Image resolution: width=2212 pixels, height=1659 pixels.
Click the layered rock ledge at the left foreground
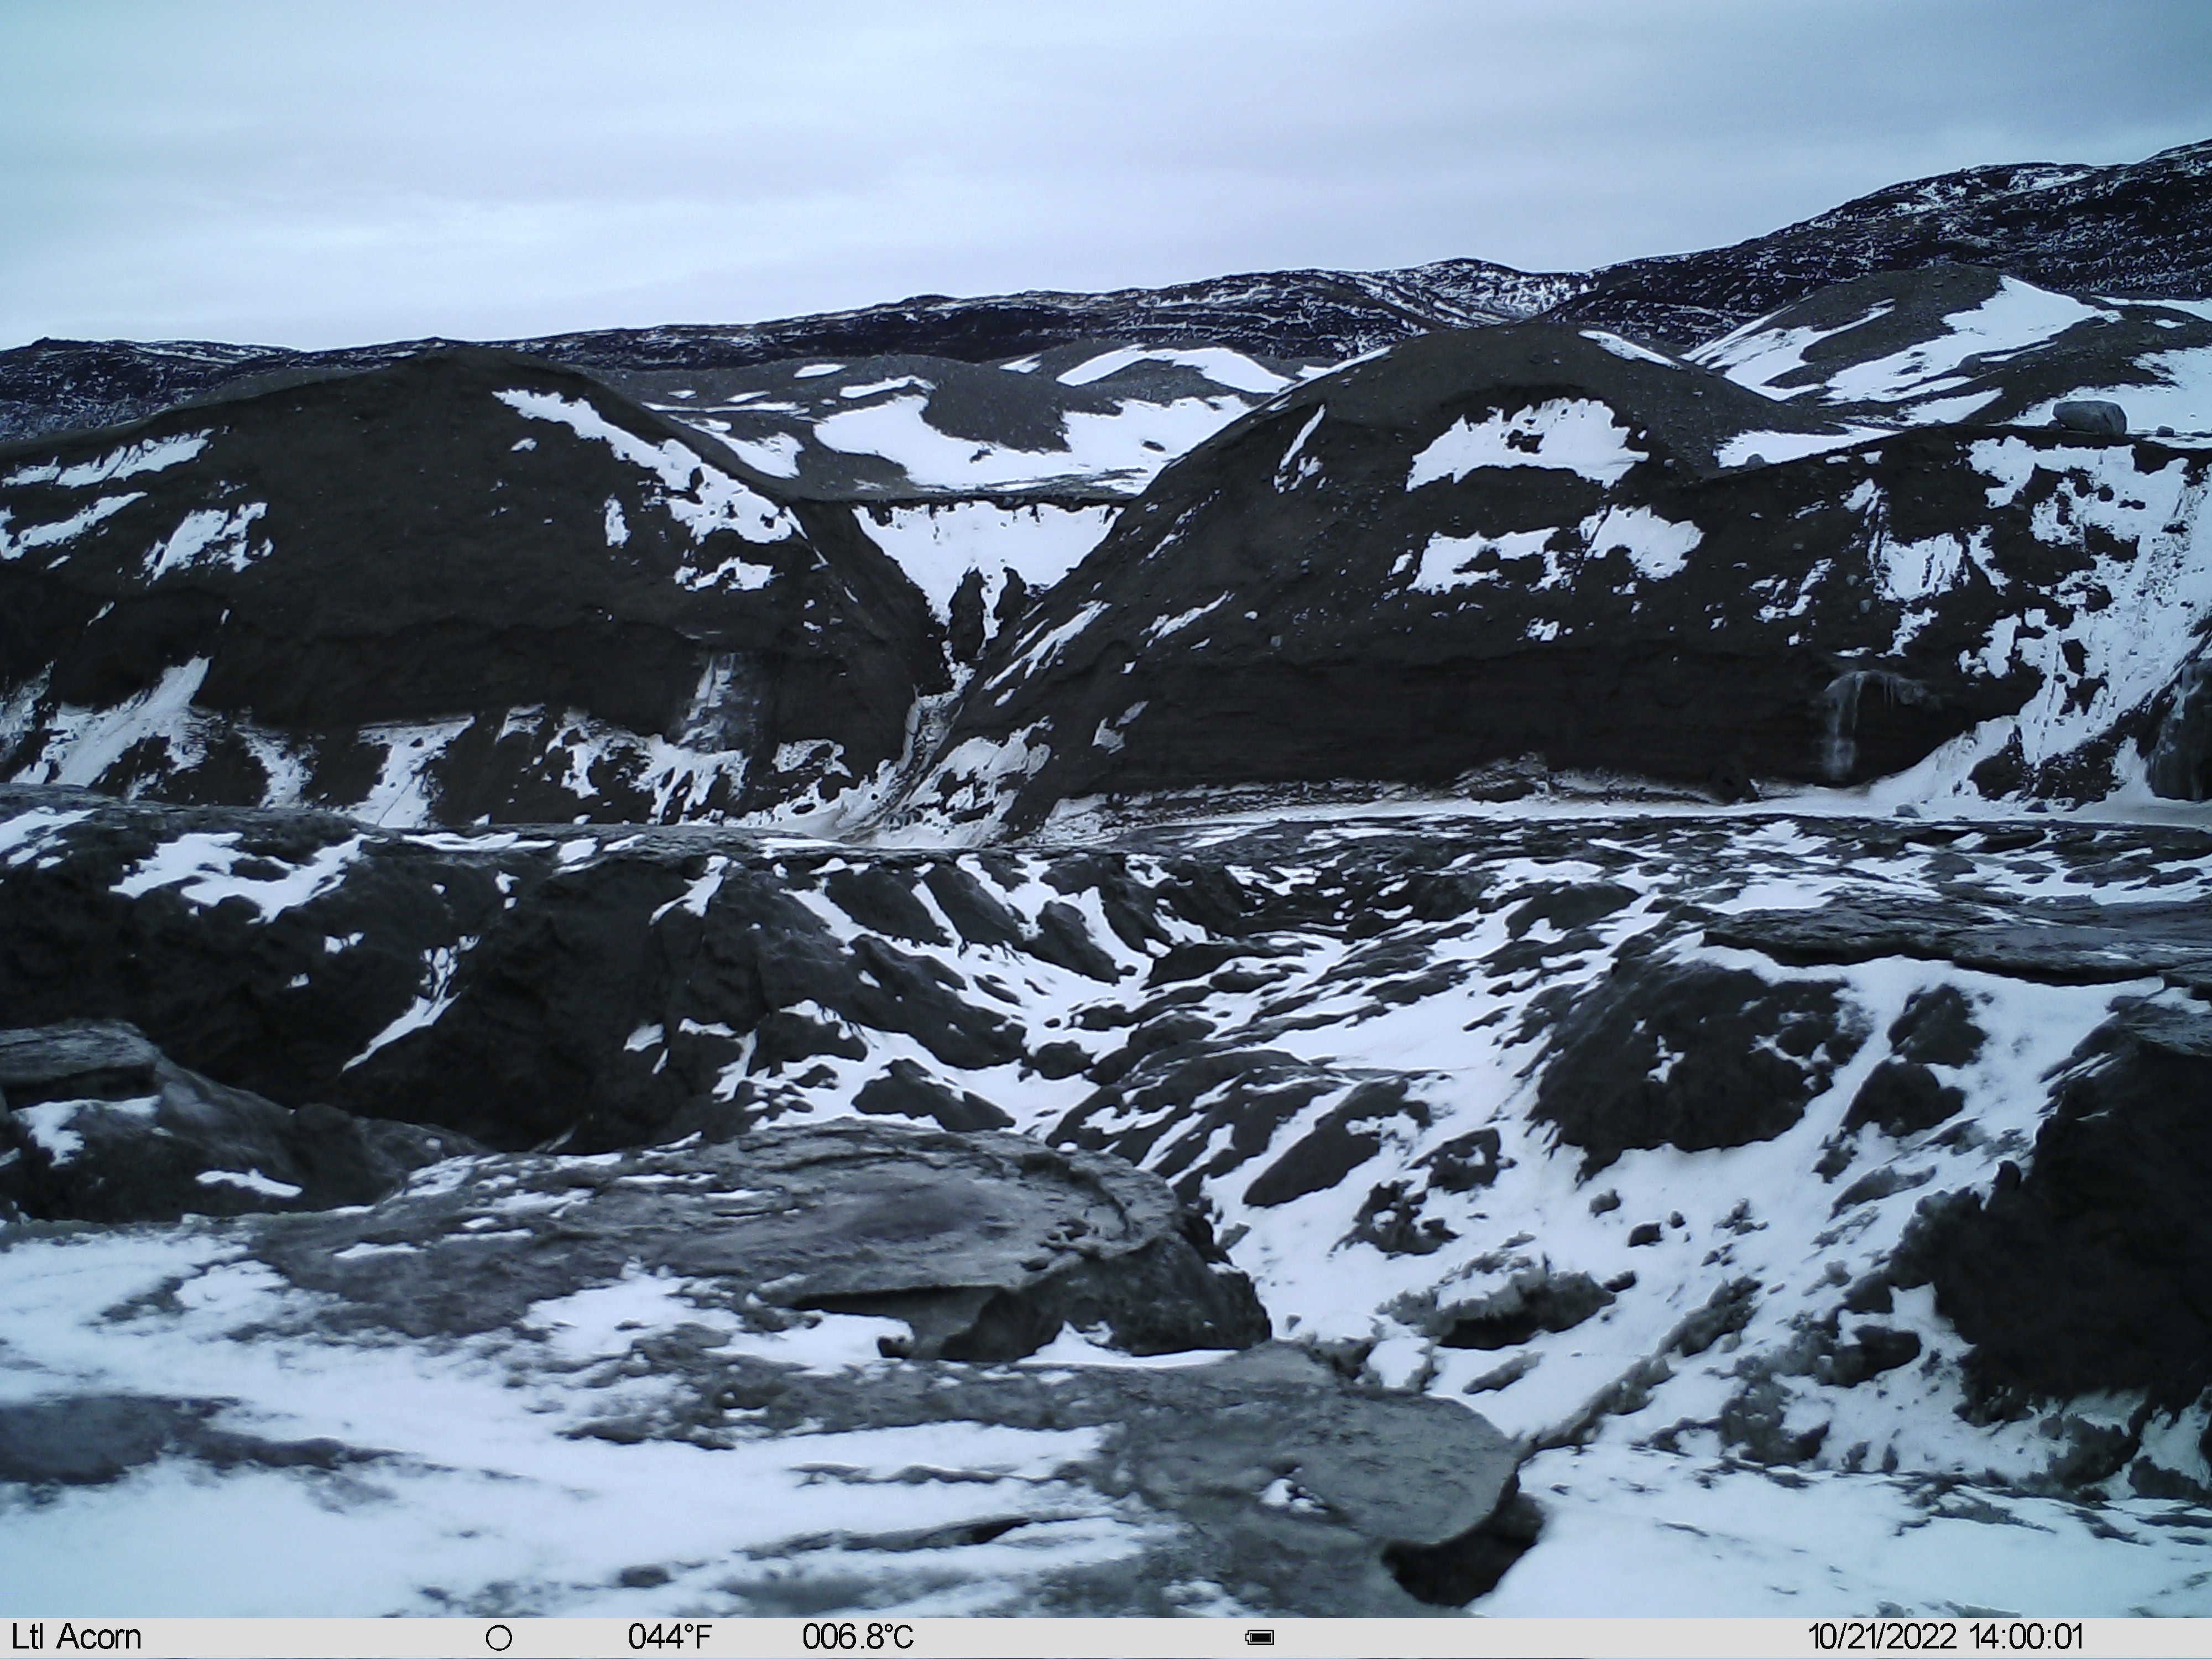tap(75, 1060)
